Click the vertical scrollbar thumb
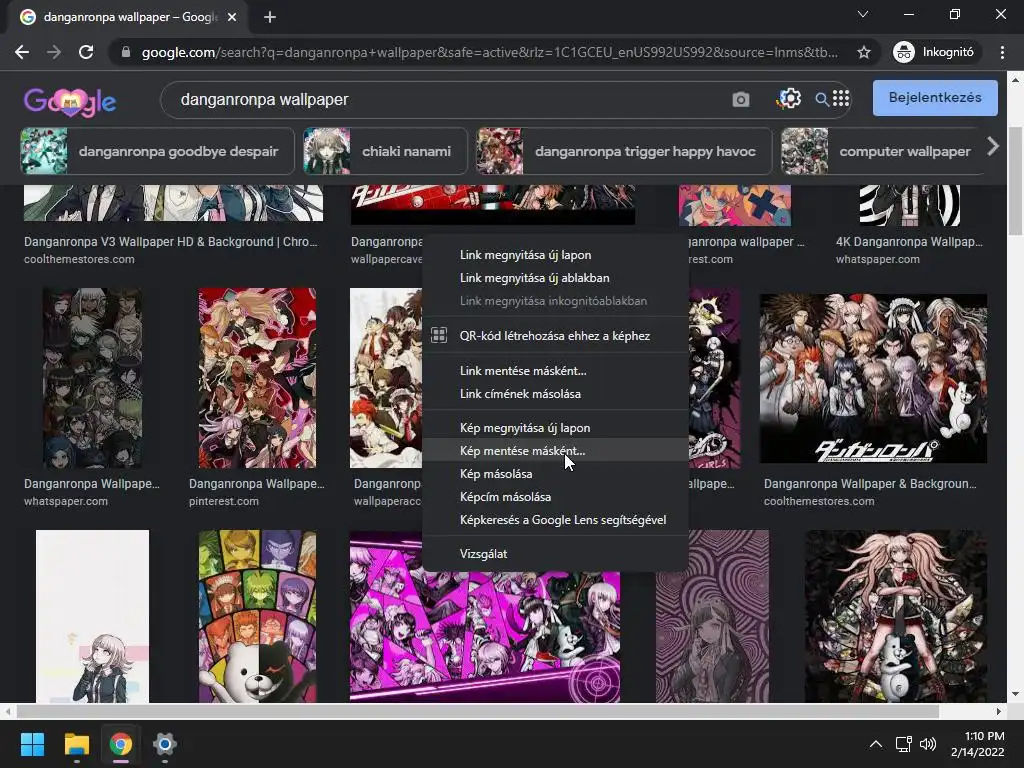This screenshot has height=768, width=1024. coord(1015,181)
